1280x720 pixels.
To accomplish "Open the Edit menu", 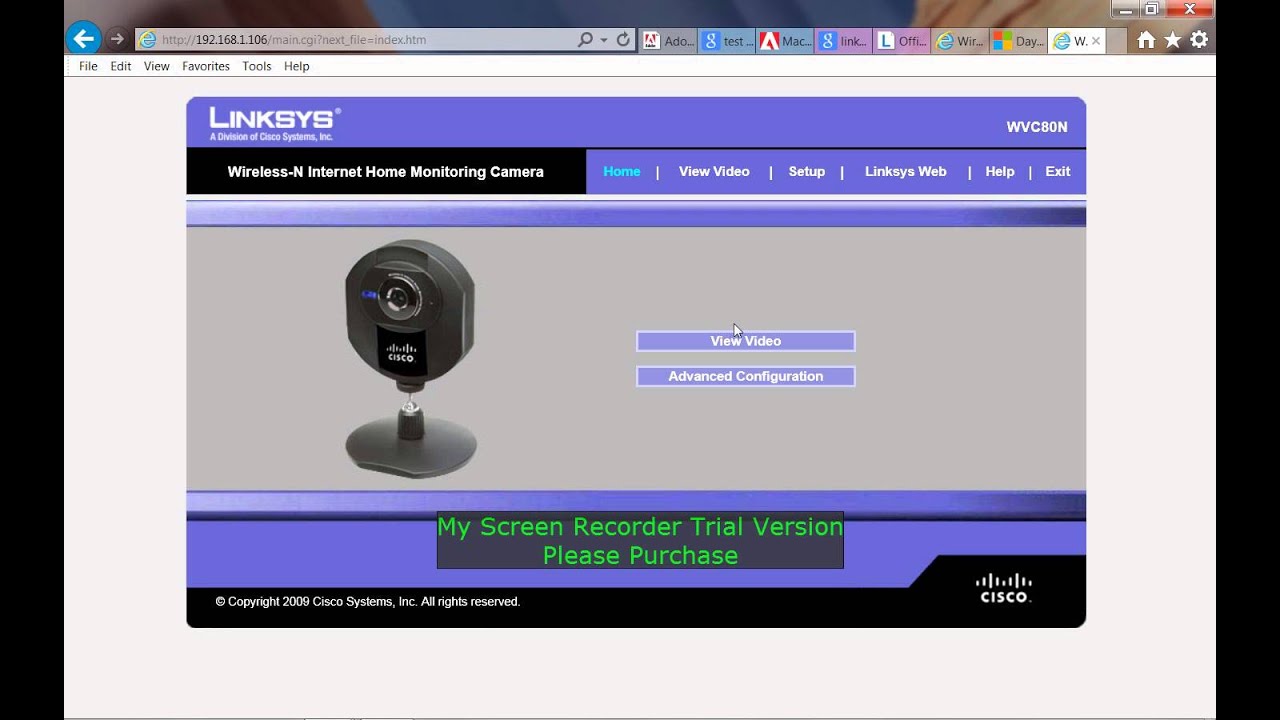I will click(x=121, y=66).
